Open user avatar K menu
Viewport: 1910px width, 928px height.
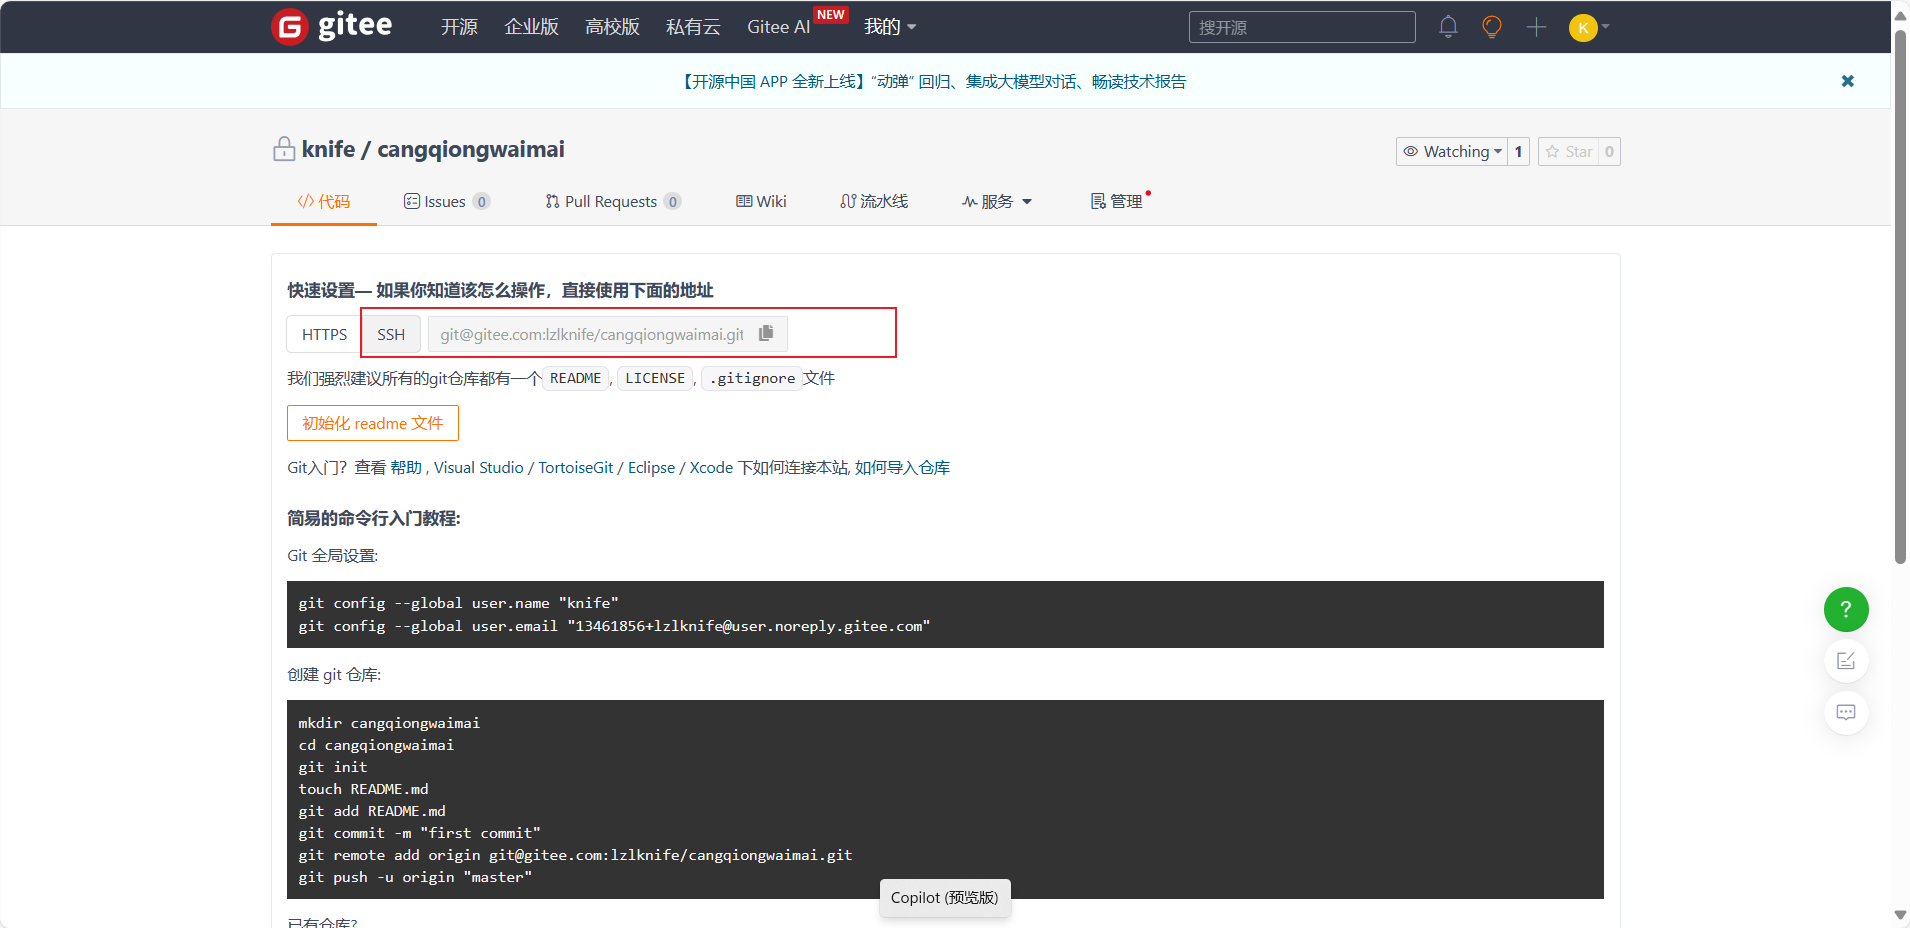[x=1588, y=27]
